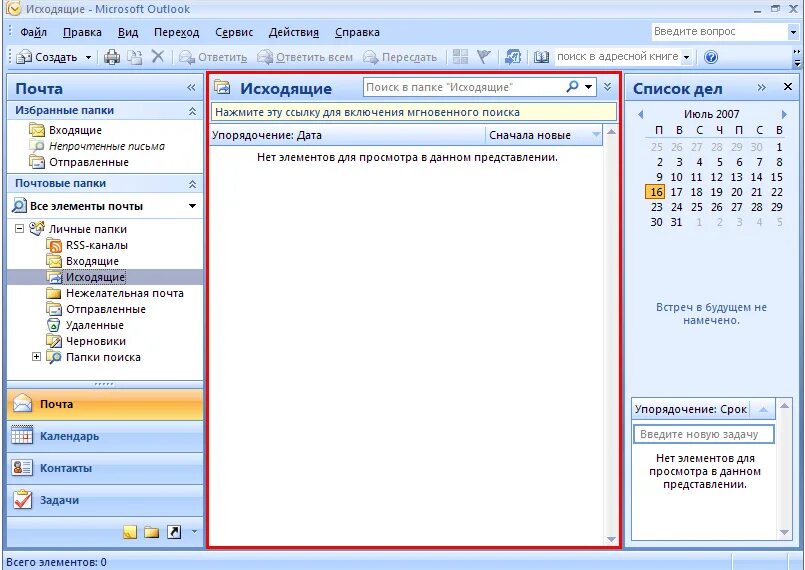This screenshot has height=570, width=805.
Task: Click the Ответить всем button
Action: (x=305, y=57)
